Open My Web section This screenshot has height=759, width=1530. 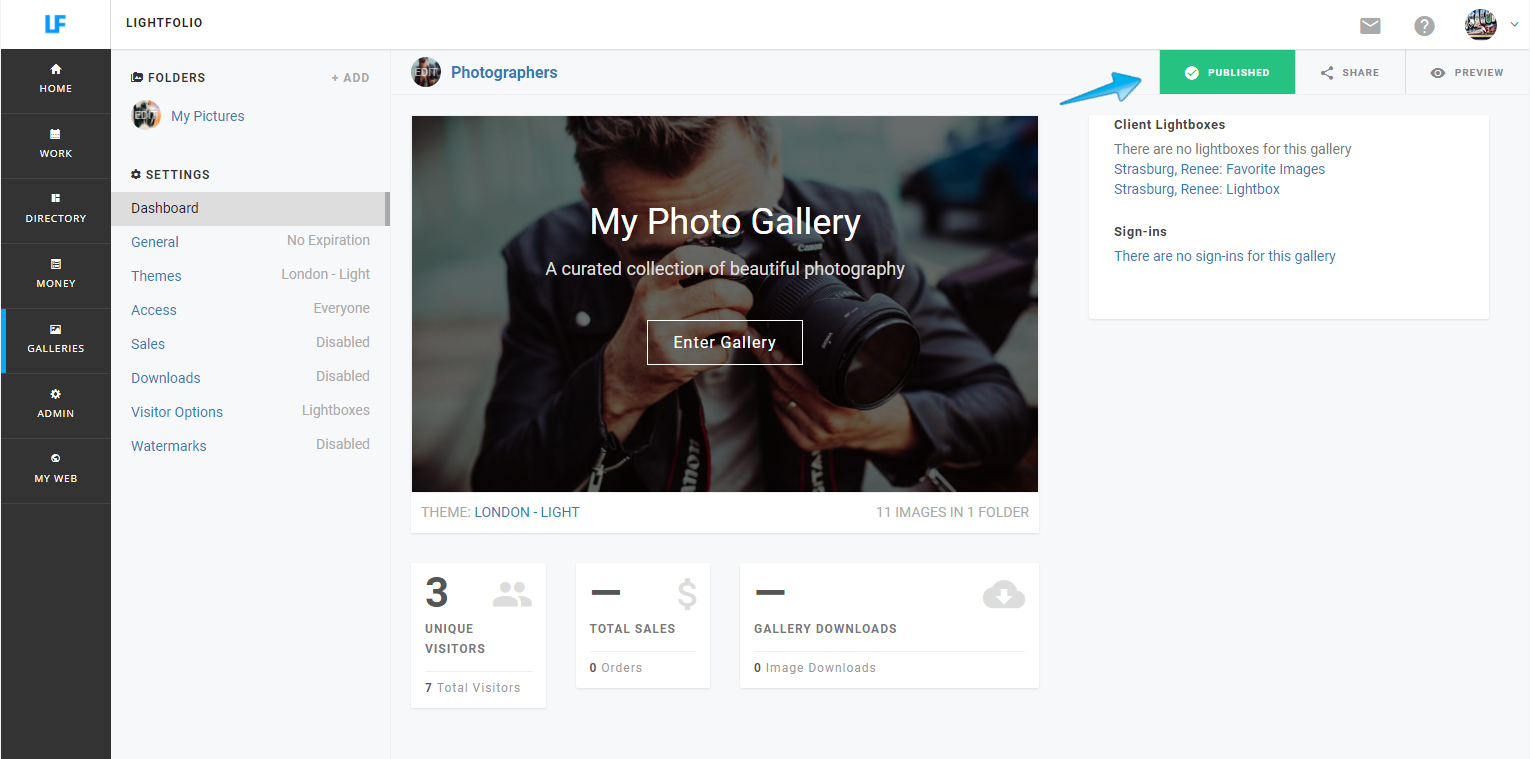click(56, 469)
